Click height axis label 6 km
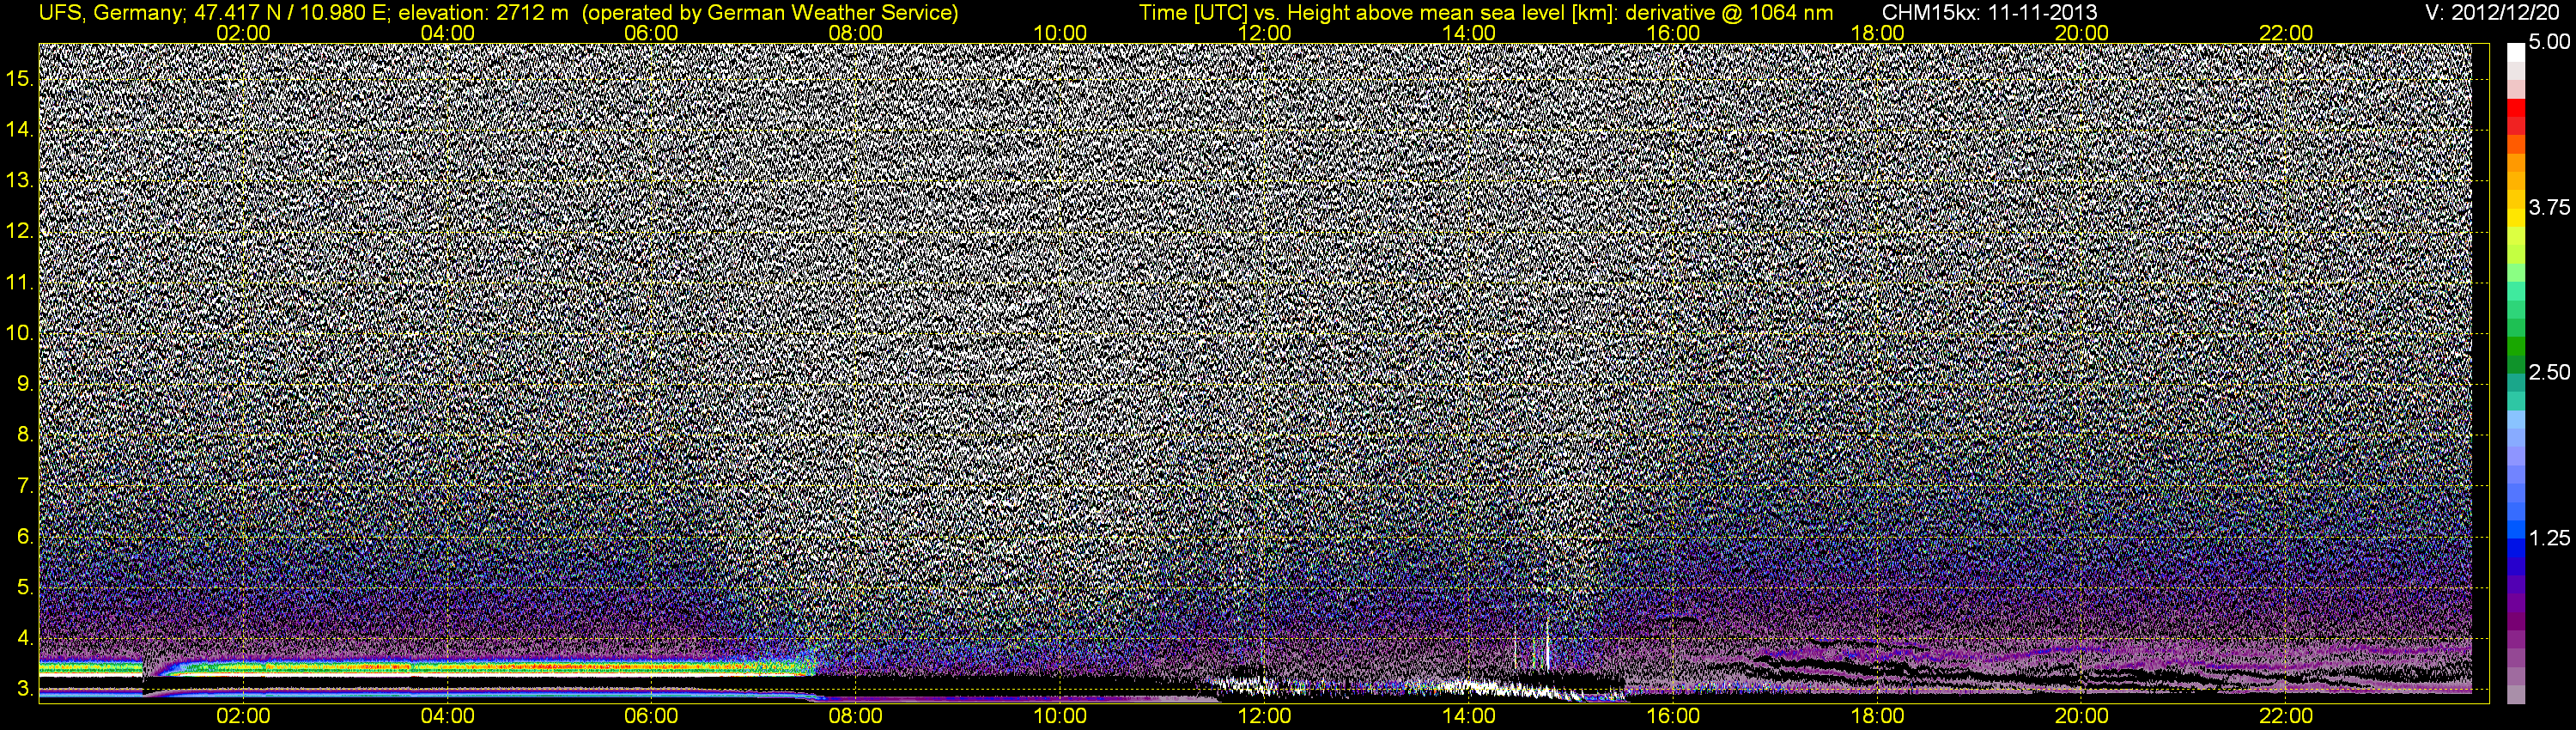The image size is (2576, 730). click(x=25, y=537)
